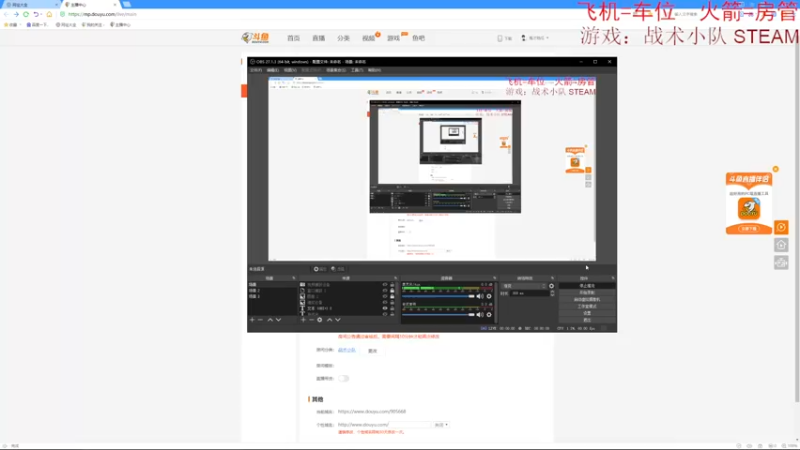Screen dimensions: 800x450
Task: Move scene up in OBS scenes panel
Action: point(270,320)
